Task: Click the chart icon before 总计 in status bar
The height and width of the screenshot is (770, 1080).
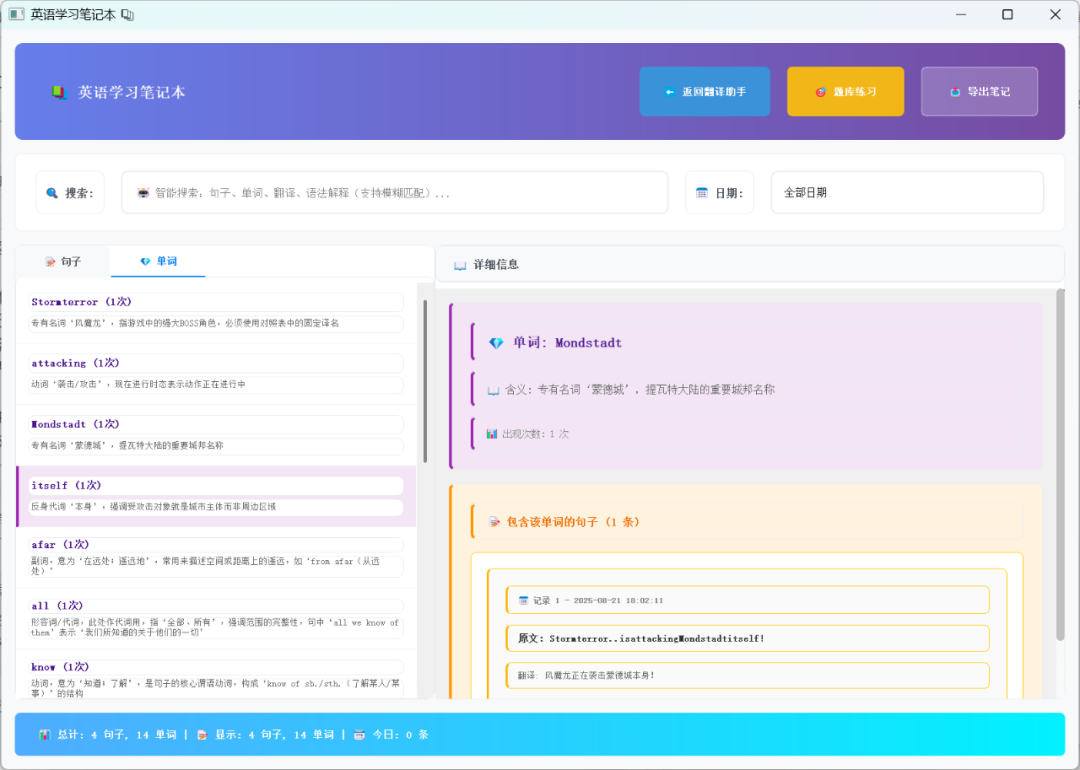Action: [45, 735]
